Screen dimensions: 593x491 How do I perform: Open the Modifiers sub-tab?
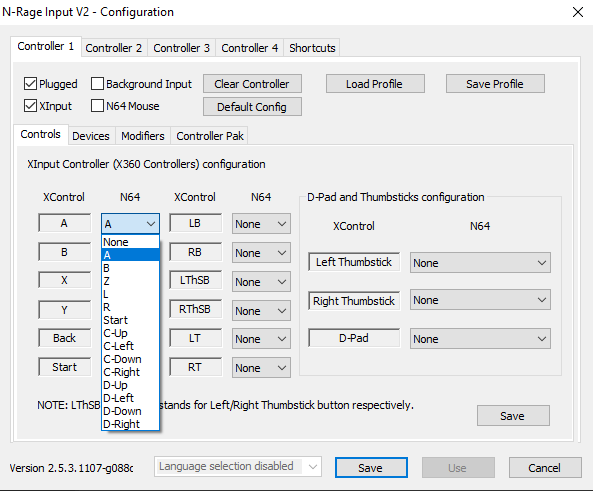pyautogui.click(x=143, y=136)
